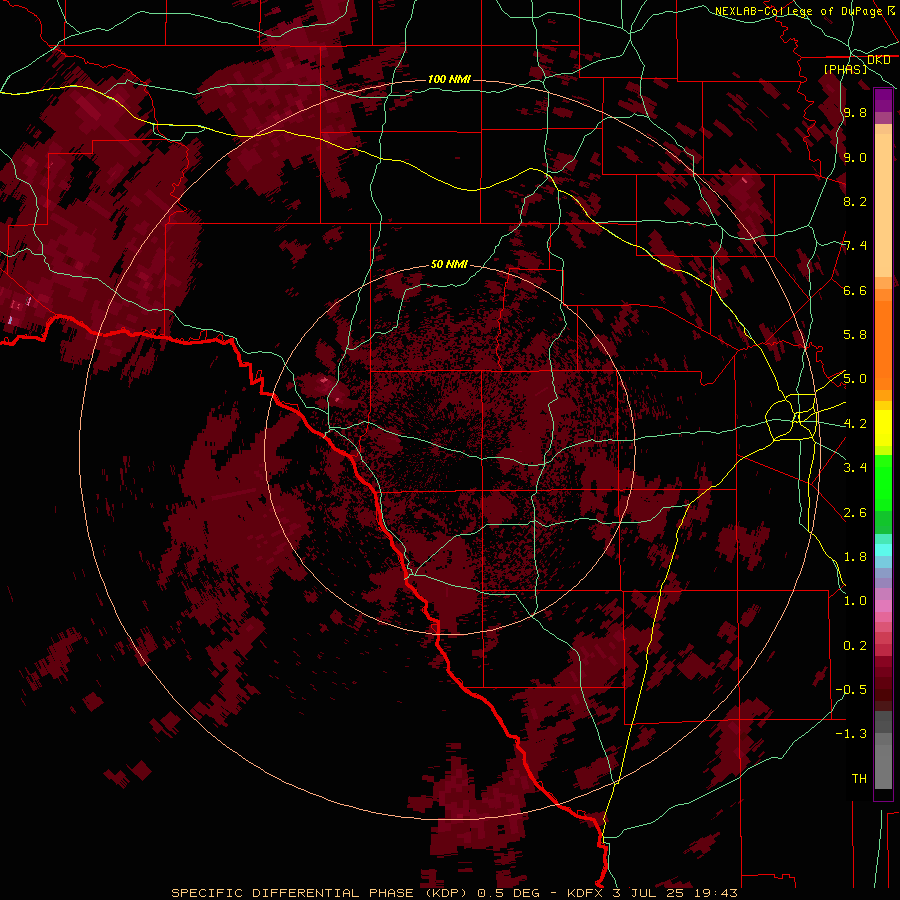The image size is (900, 900).
Task: Click the 4.2 value on the color scale
Action: tap(855, 424)
